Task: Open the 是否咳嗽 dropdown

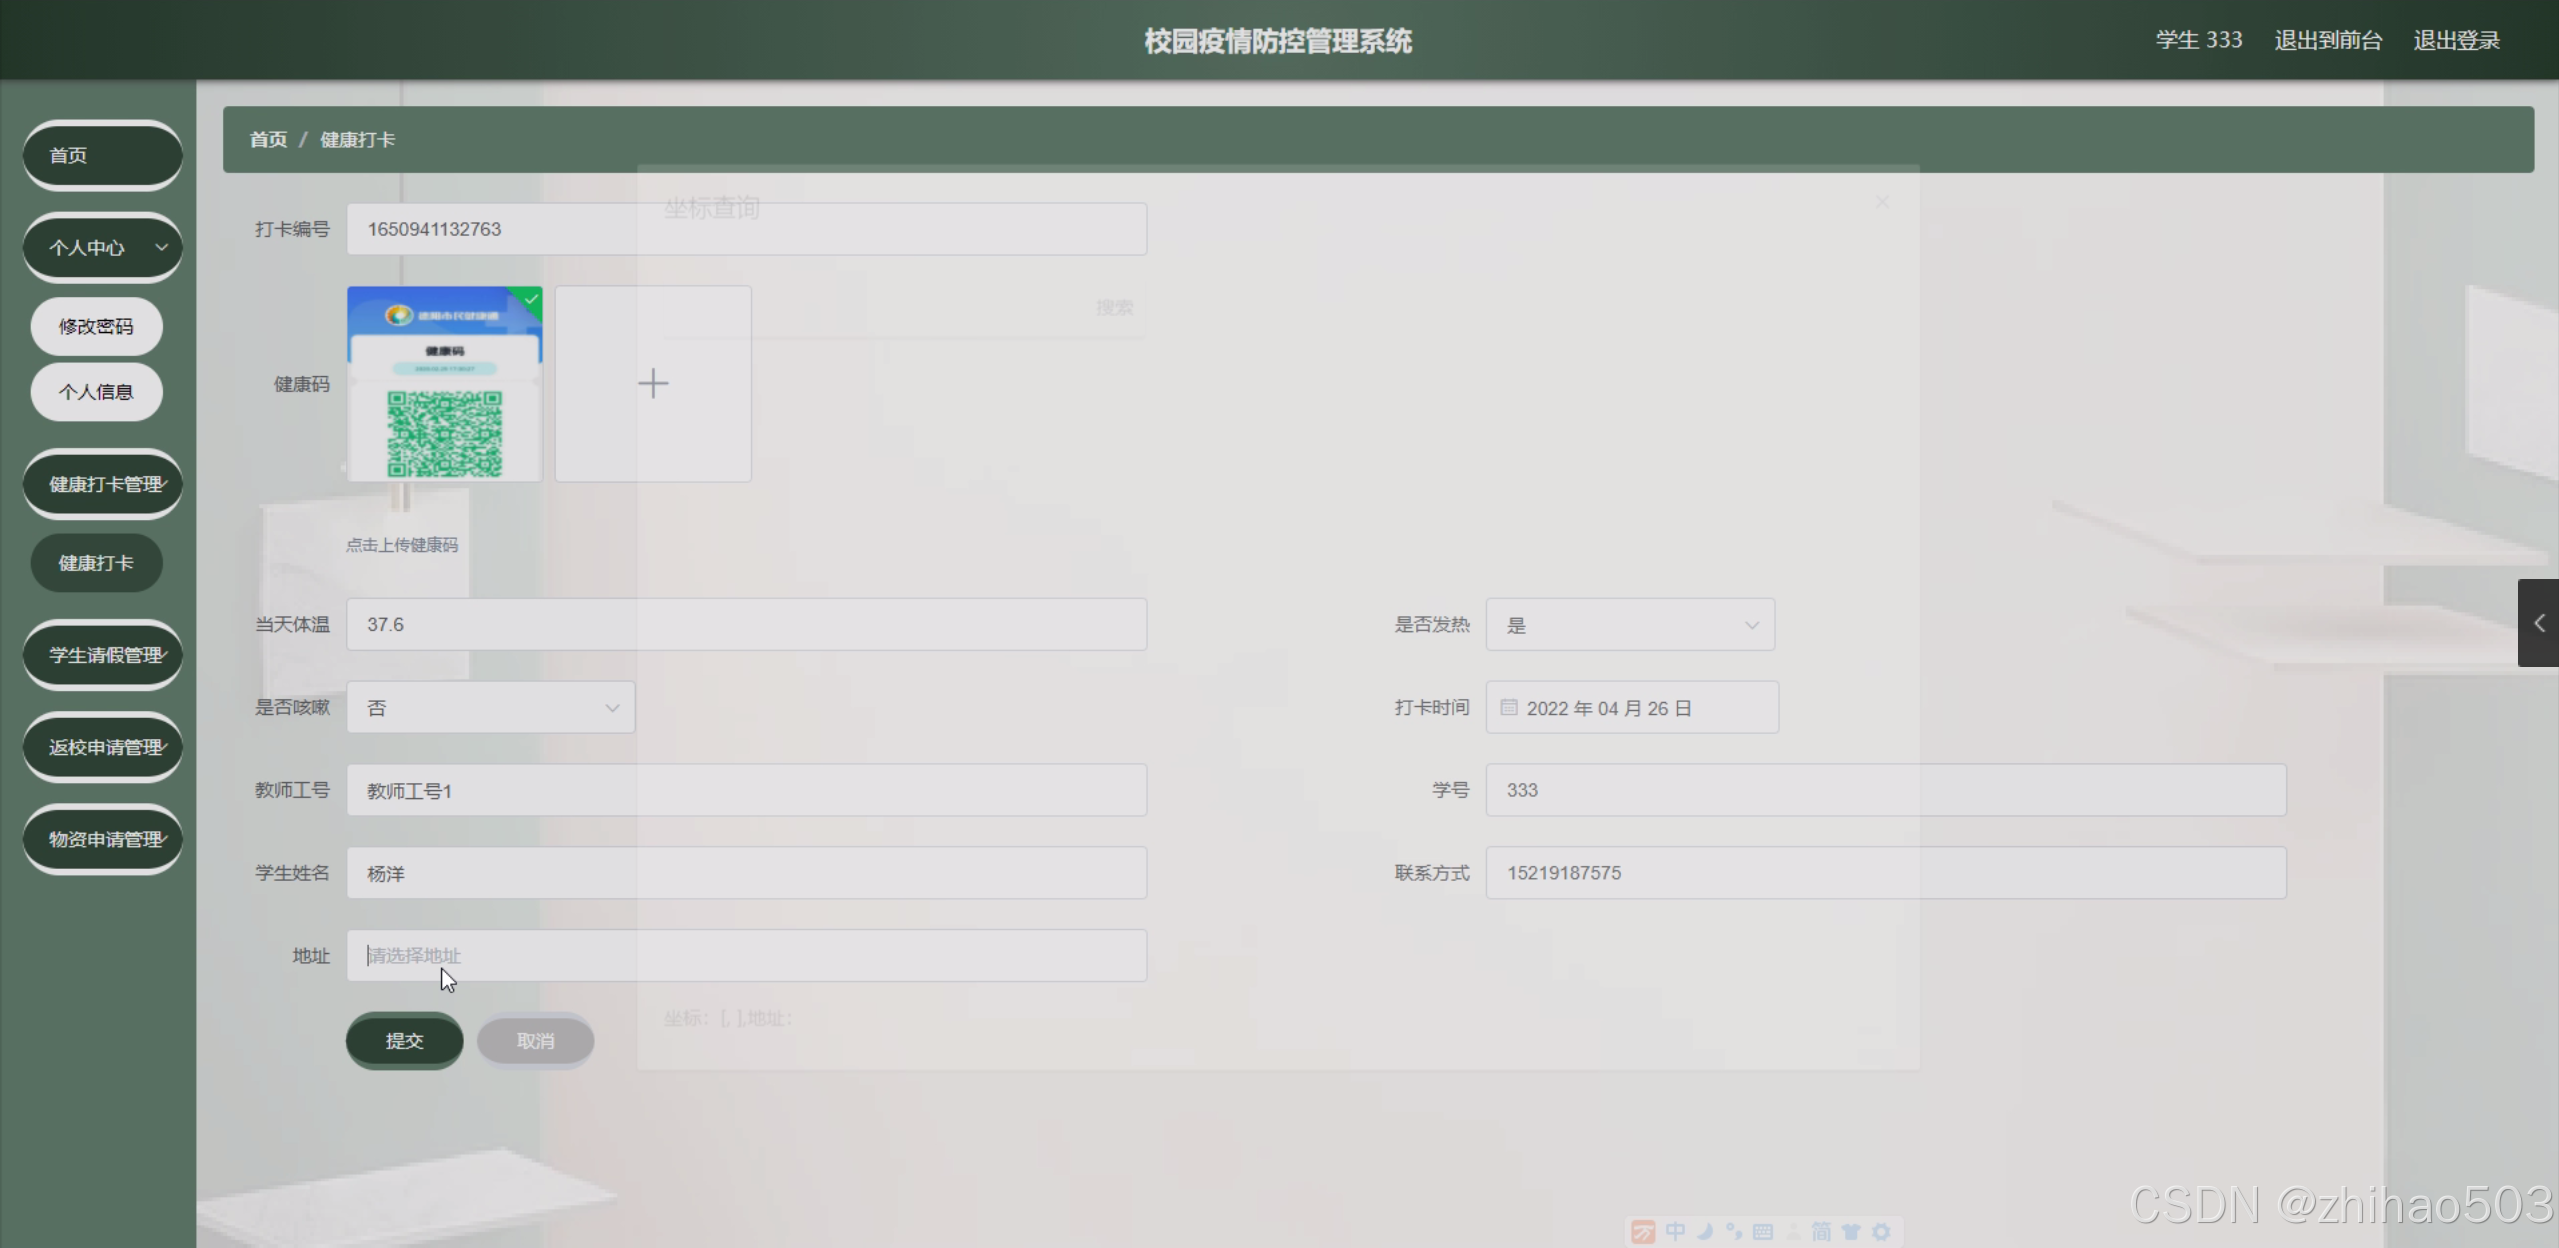Action: (x=490, y=708)
